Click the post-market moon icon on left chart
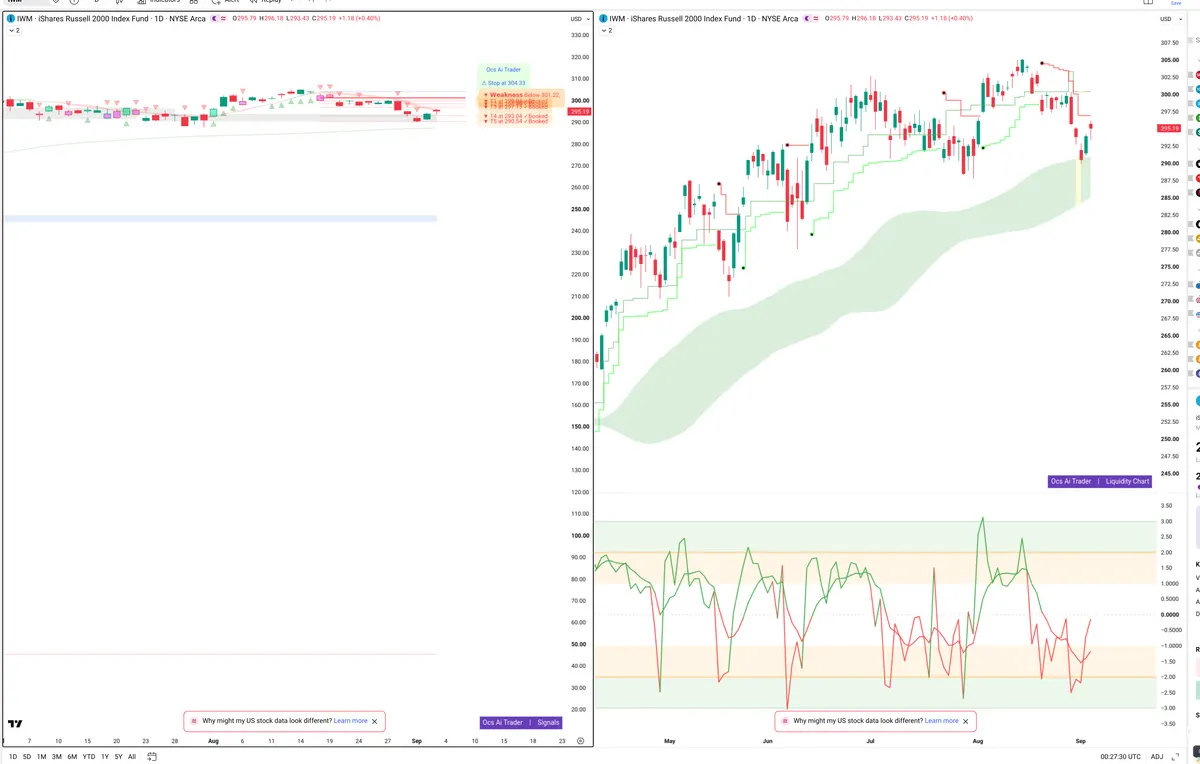The height and width of the screenshot is (764, 1200). [x=215, y=19]
